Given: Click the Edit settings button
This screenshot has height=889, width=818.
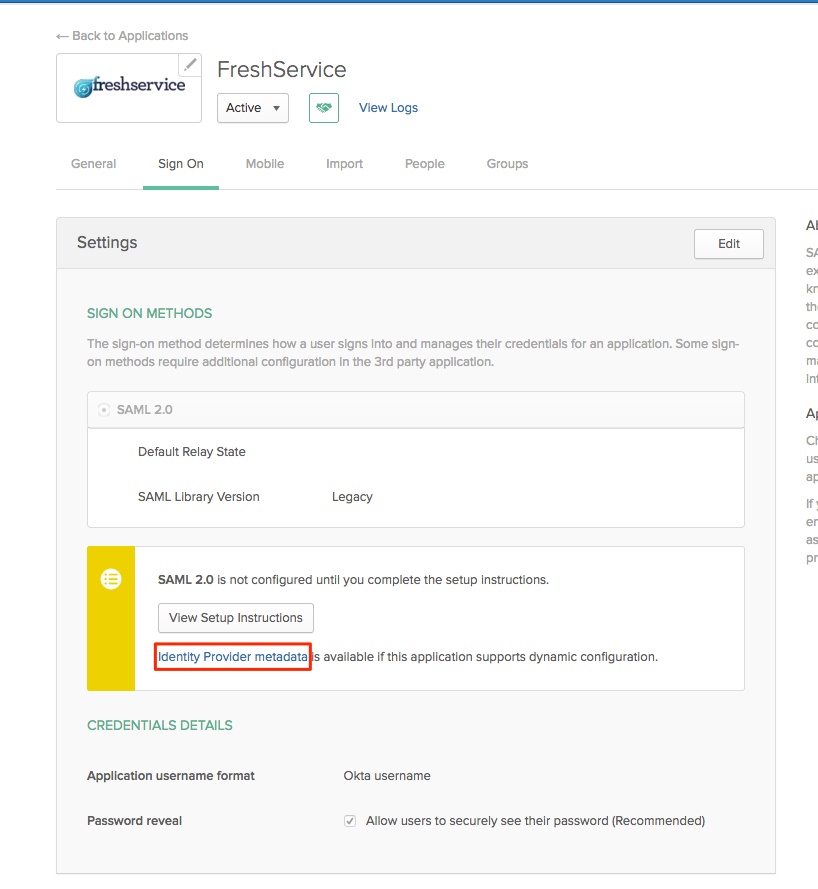Looking at the screenshot, I should tap(728, 244).
